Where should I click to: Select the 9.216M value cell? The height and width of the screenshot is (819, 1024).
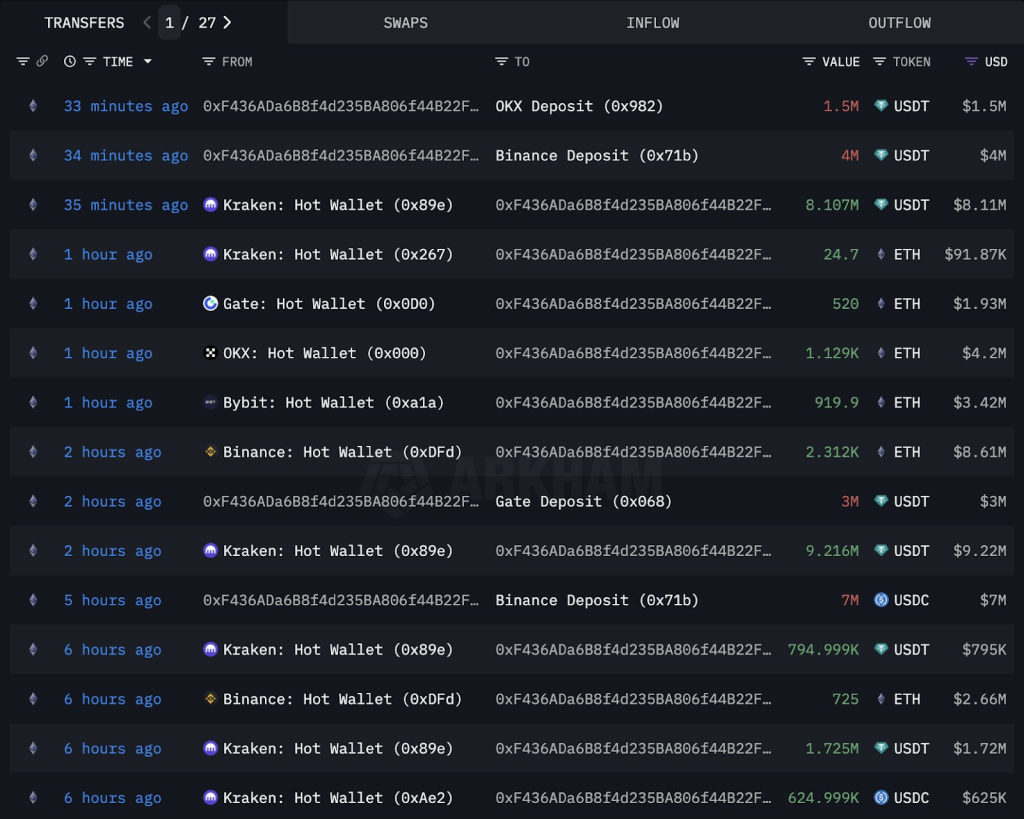tap(832, 551)
